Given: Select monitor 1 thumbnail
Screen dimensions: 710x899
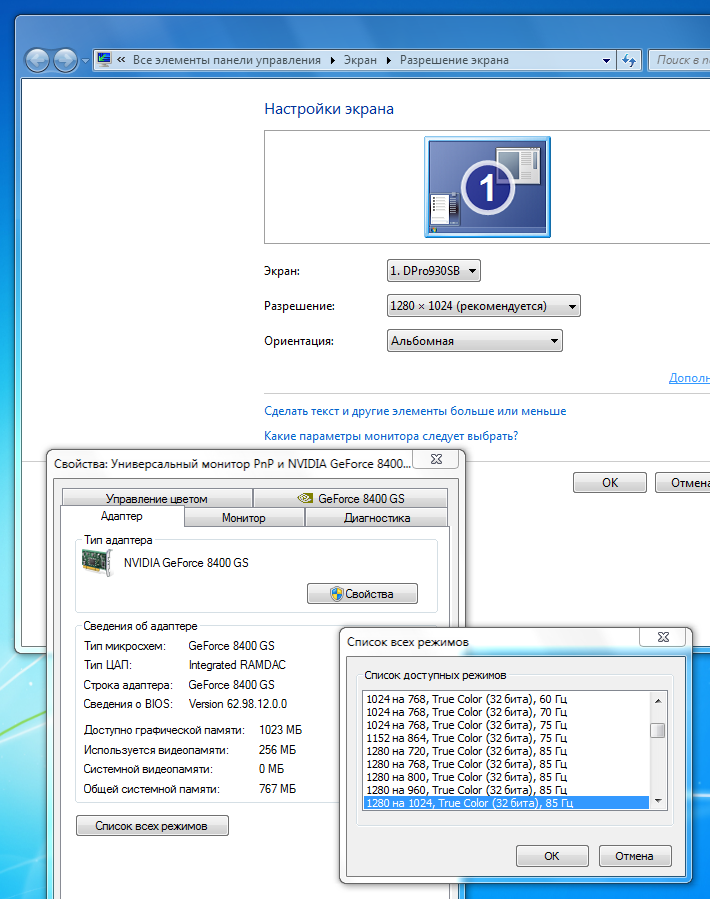Looking at the screenshot, I should pyautogui.click(x=487, y=187).
